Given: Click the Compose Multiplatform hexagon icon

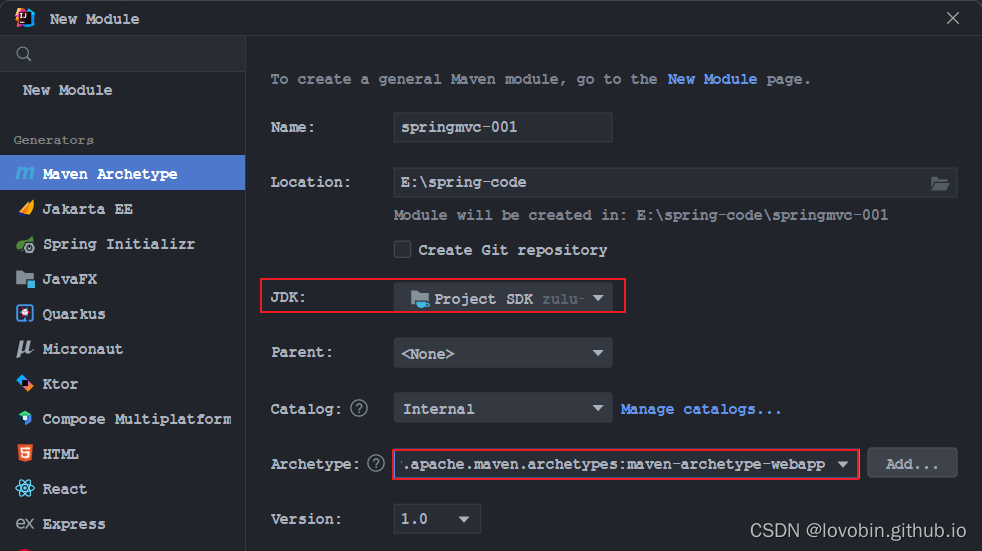Looking at the screenshot, I should pyautogui.click(x=25, y=418).
